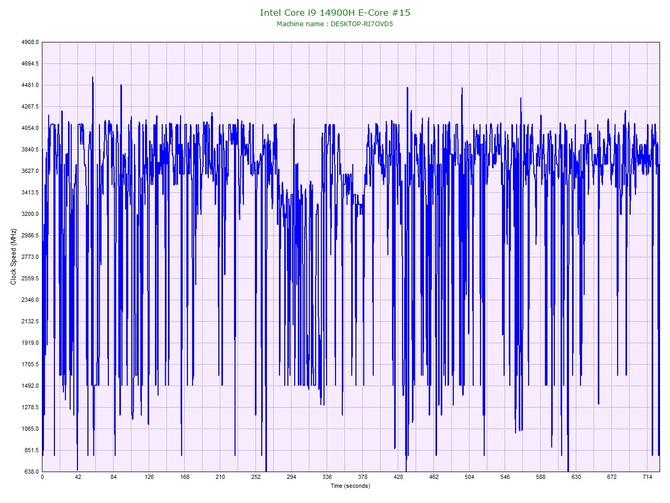670x503 pixels.
Task: Click the y-axis value 2559.5
Action: click(x=30, y=278)
